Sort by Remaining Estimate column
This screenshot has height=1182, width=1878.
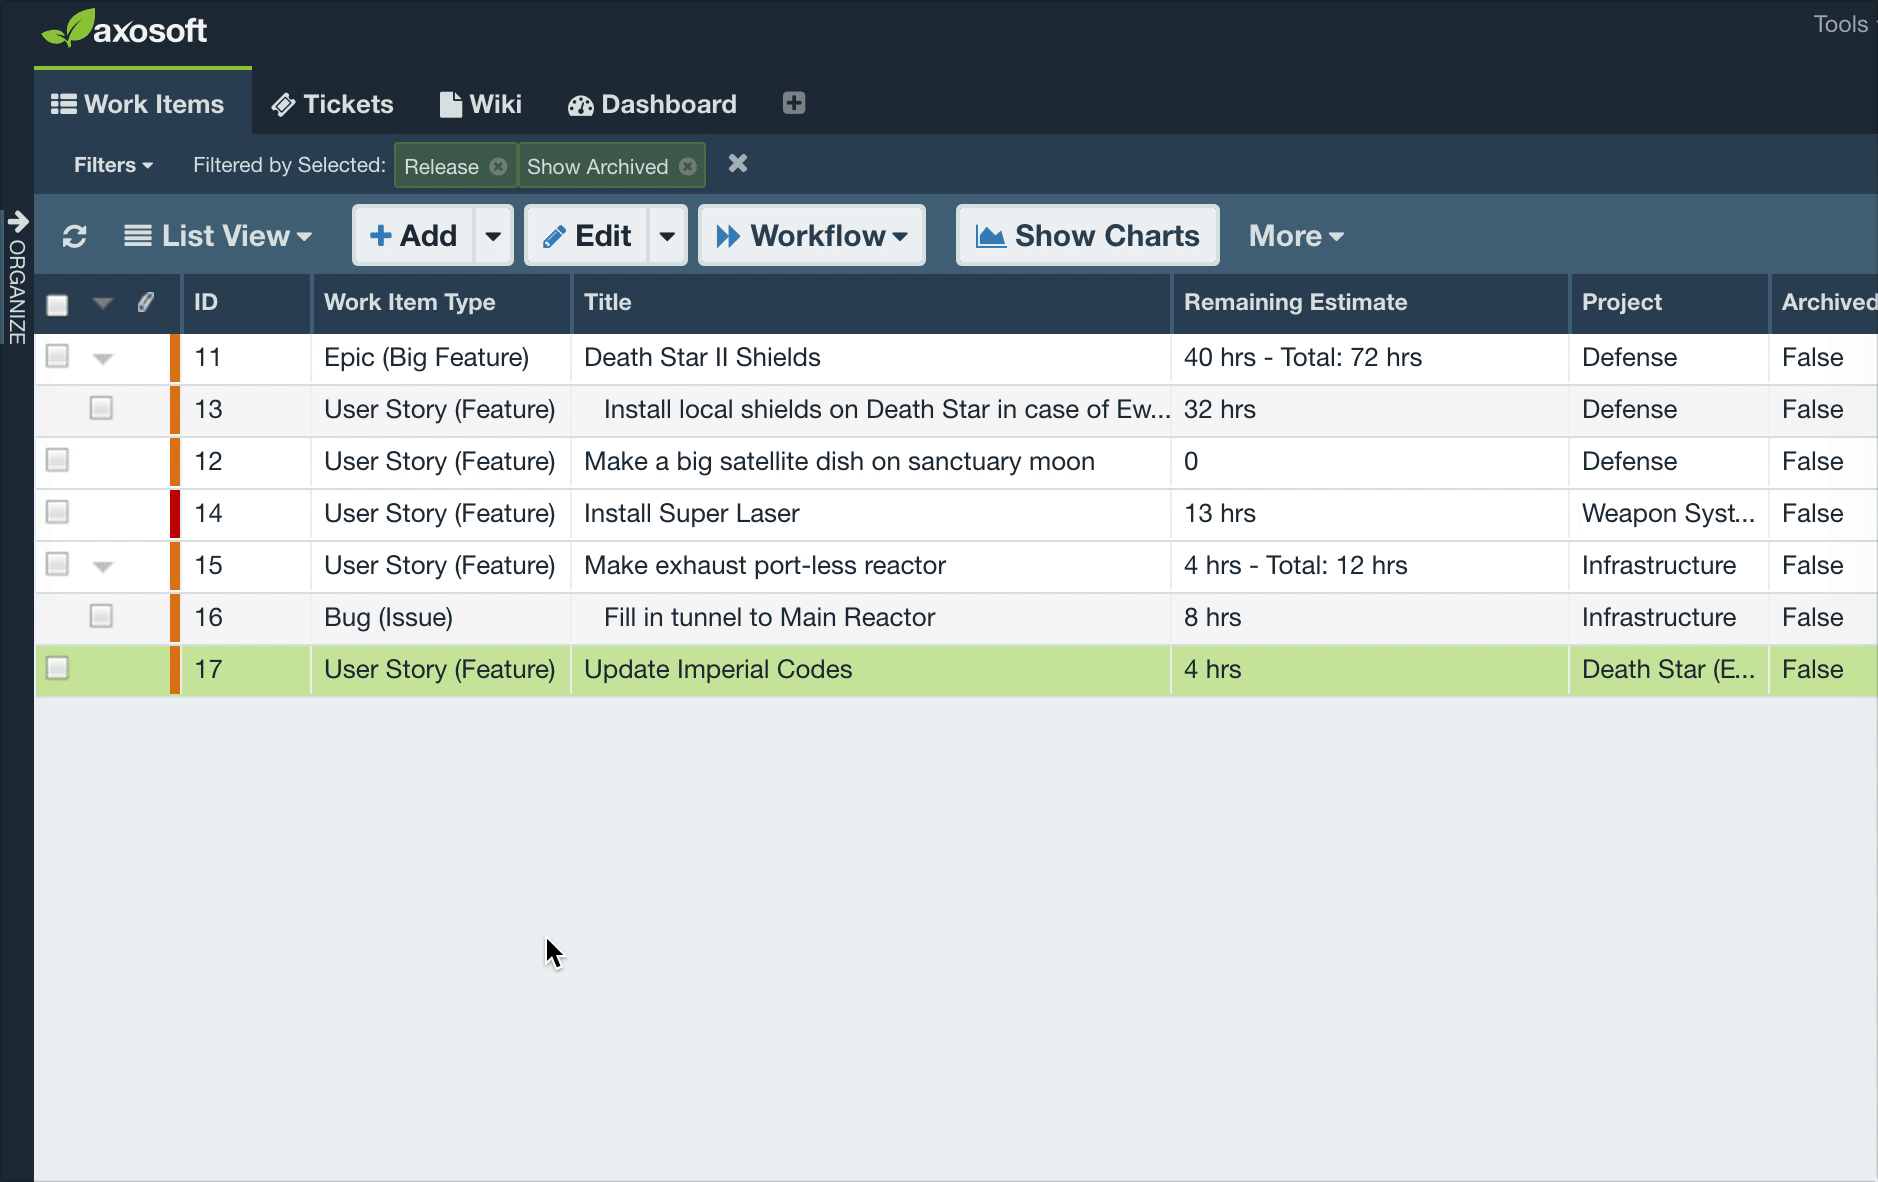pyautogui.click(x=1370, y=302)
